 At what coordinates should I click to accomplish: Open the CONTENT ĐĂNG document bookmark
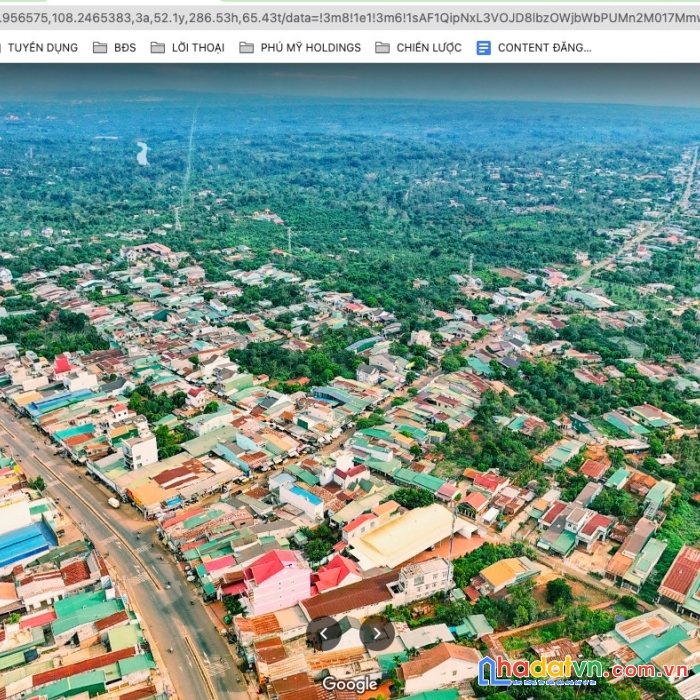click(x=534, y=48)
